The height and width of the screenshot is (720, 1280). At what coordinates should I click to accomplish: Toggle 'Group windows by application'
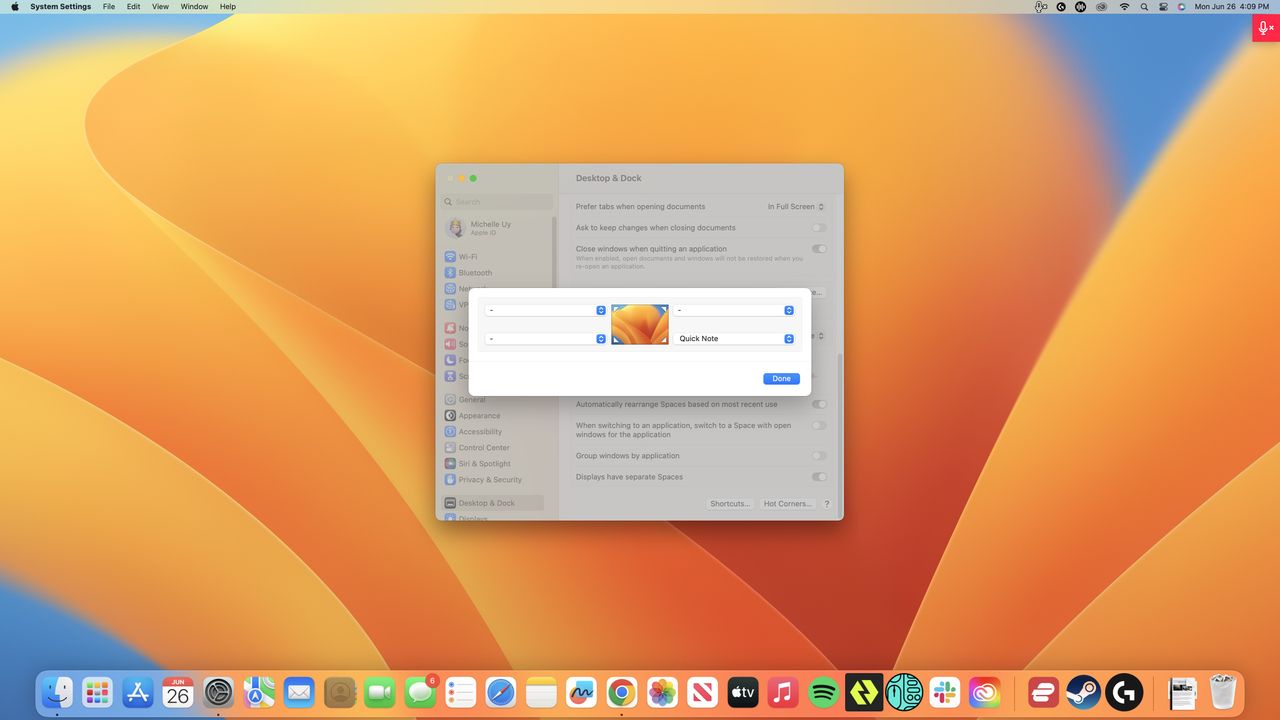(819, 456)
